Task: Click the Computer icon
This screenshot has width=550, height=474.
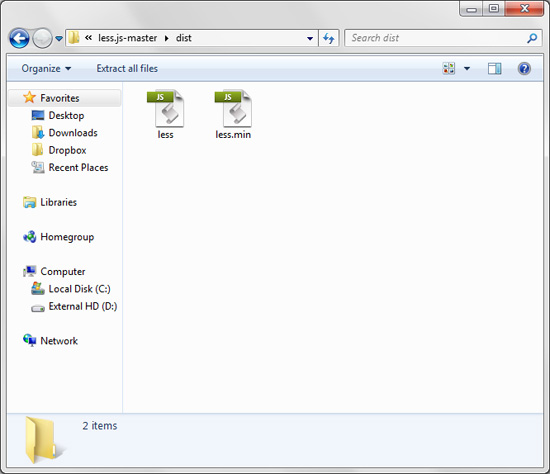Action: click(29, 271)
